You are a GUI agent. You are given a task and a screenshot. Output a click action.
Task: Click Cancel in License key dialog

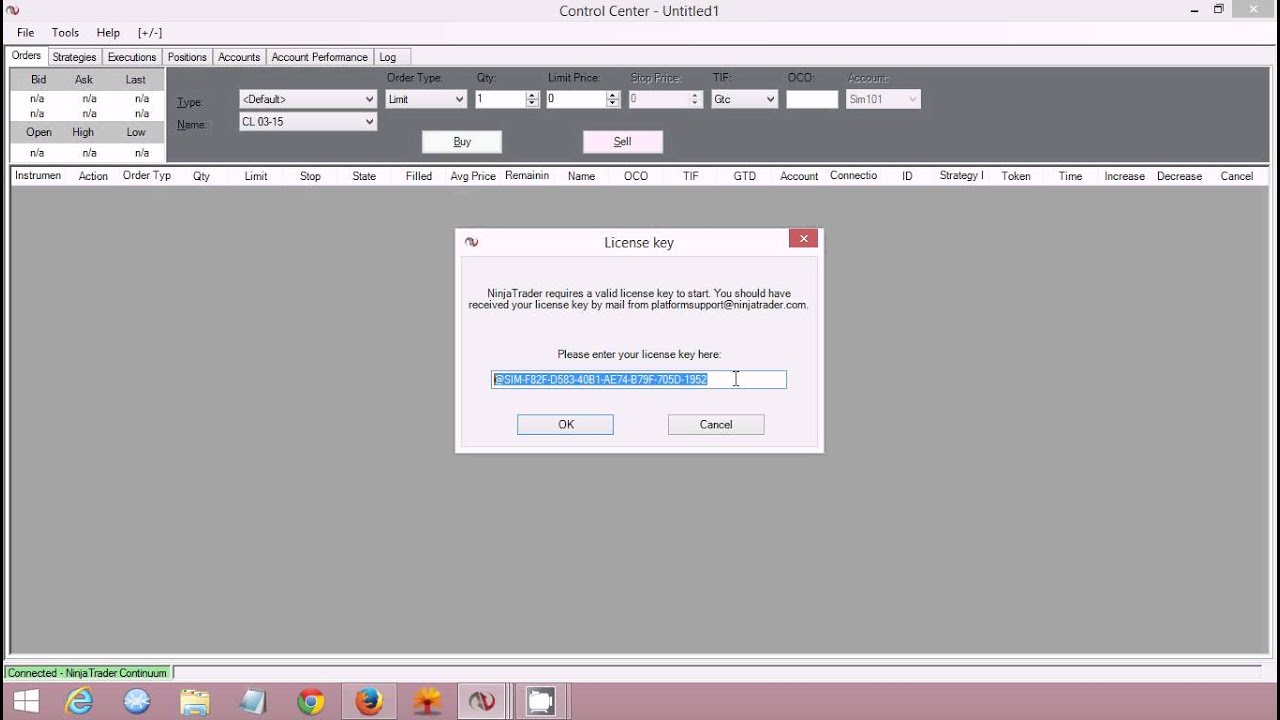pos(716,425)
